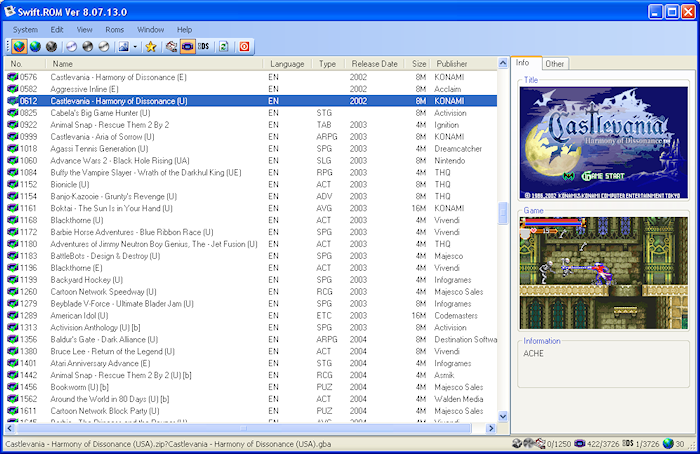Select Aggressive Inline (E) row
Viewport: 700px width, 454px height.
click(x=251, y=89)
